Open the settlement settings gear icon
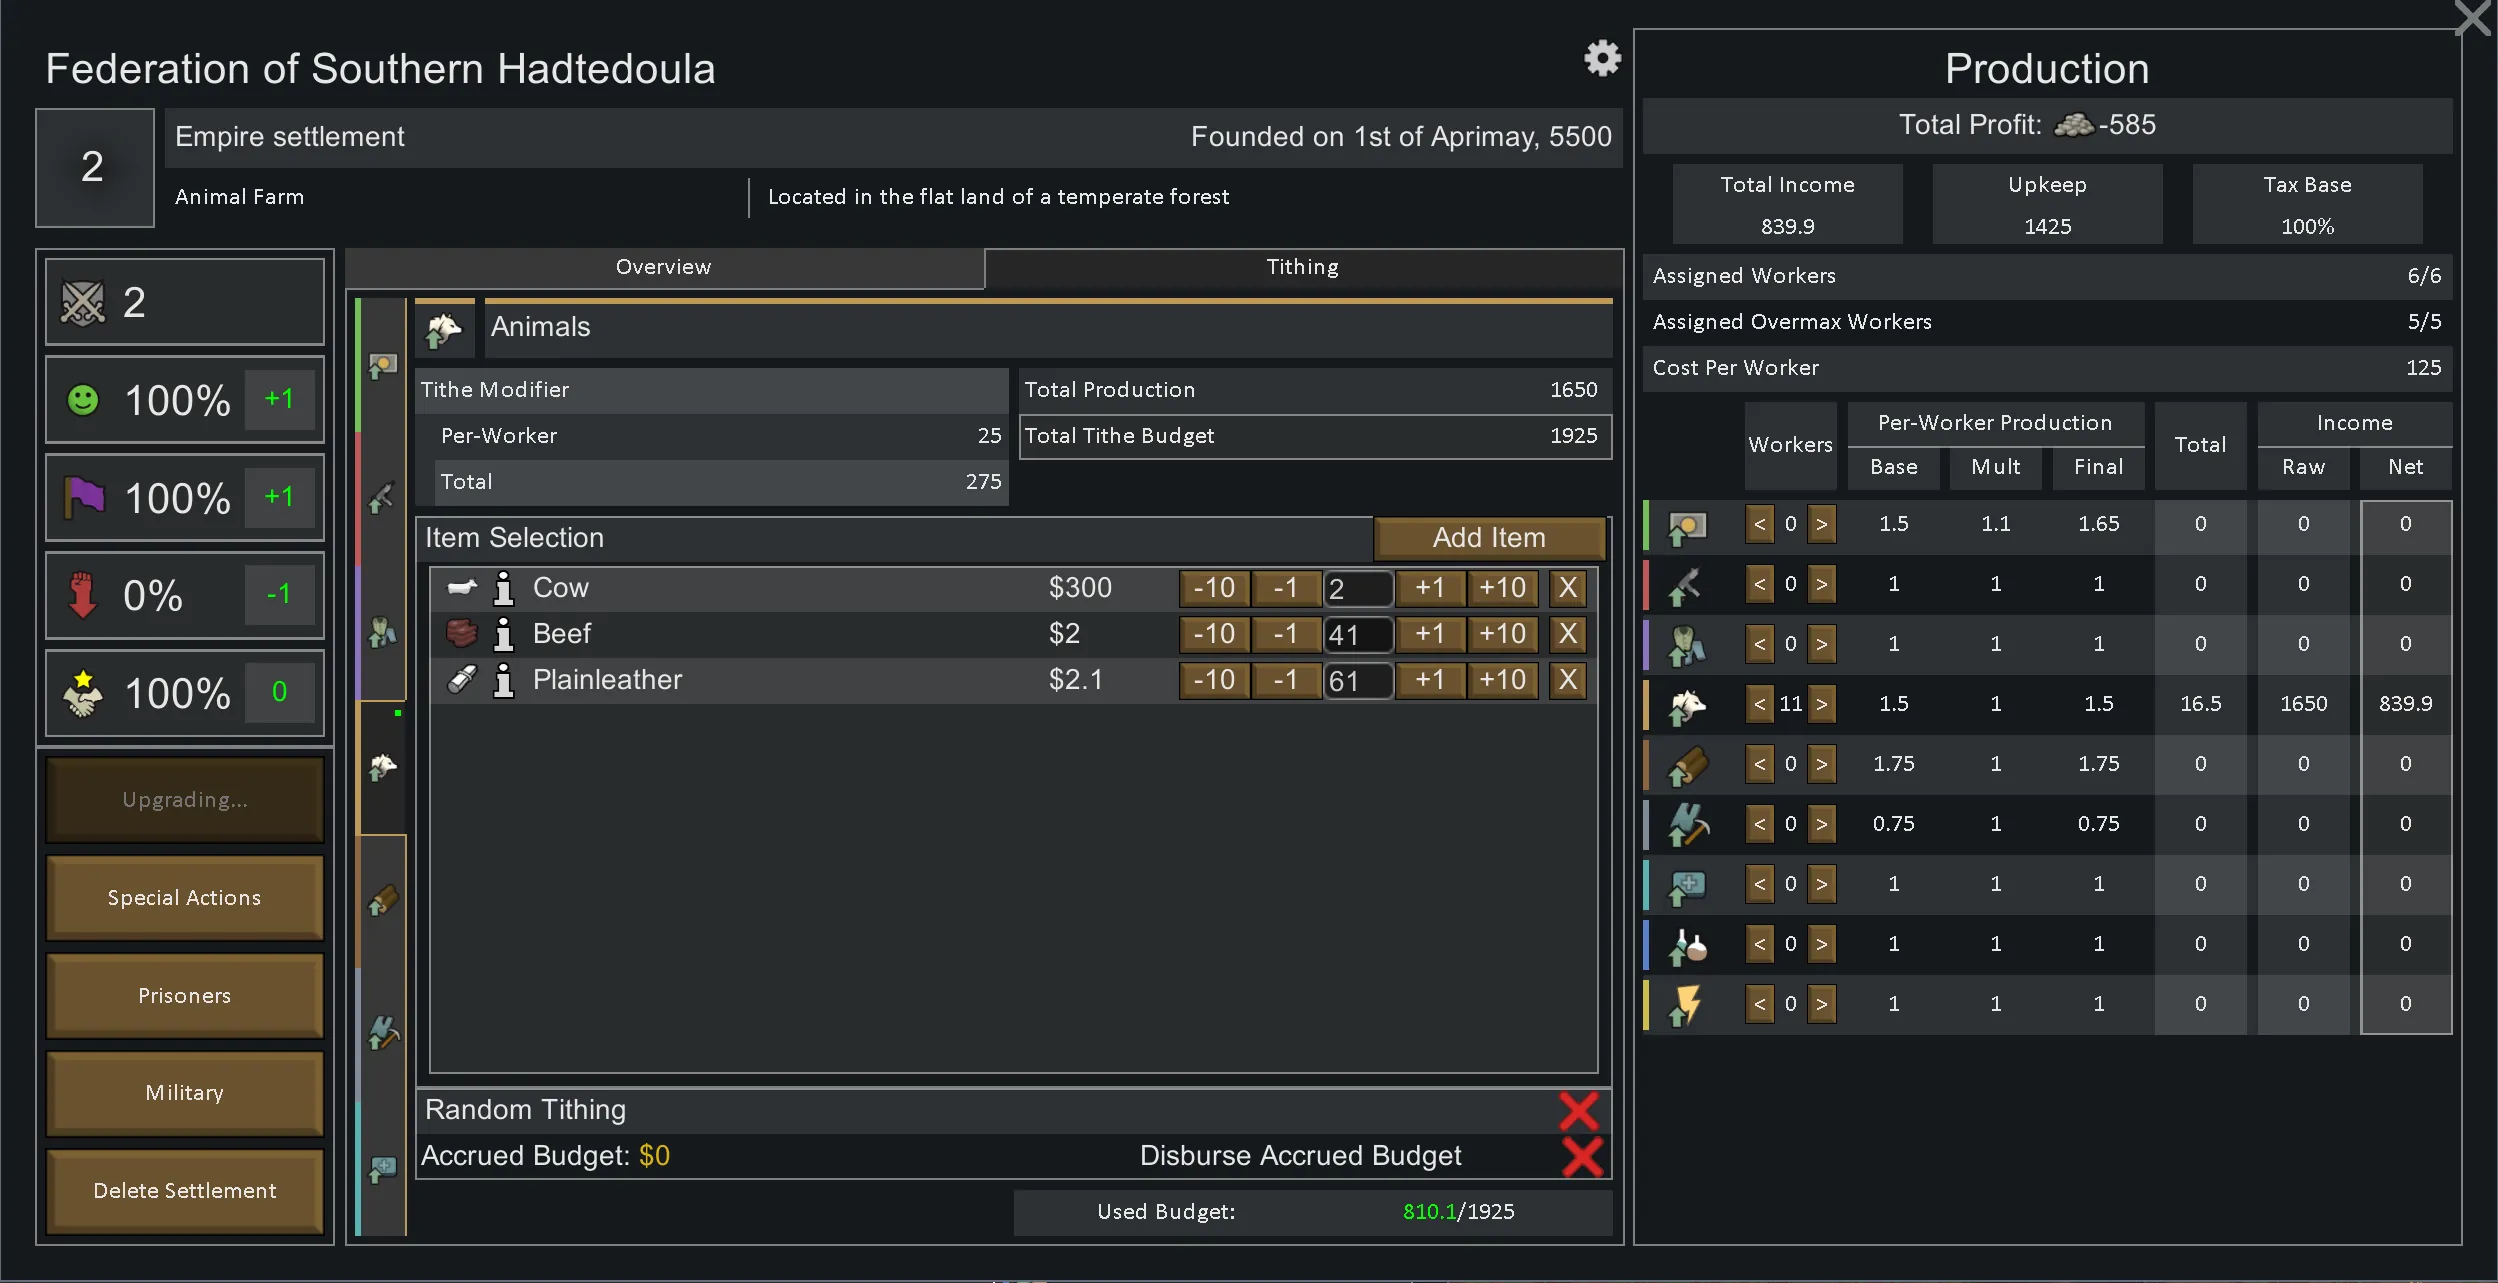 coord(1602,58)
